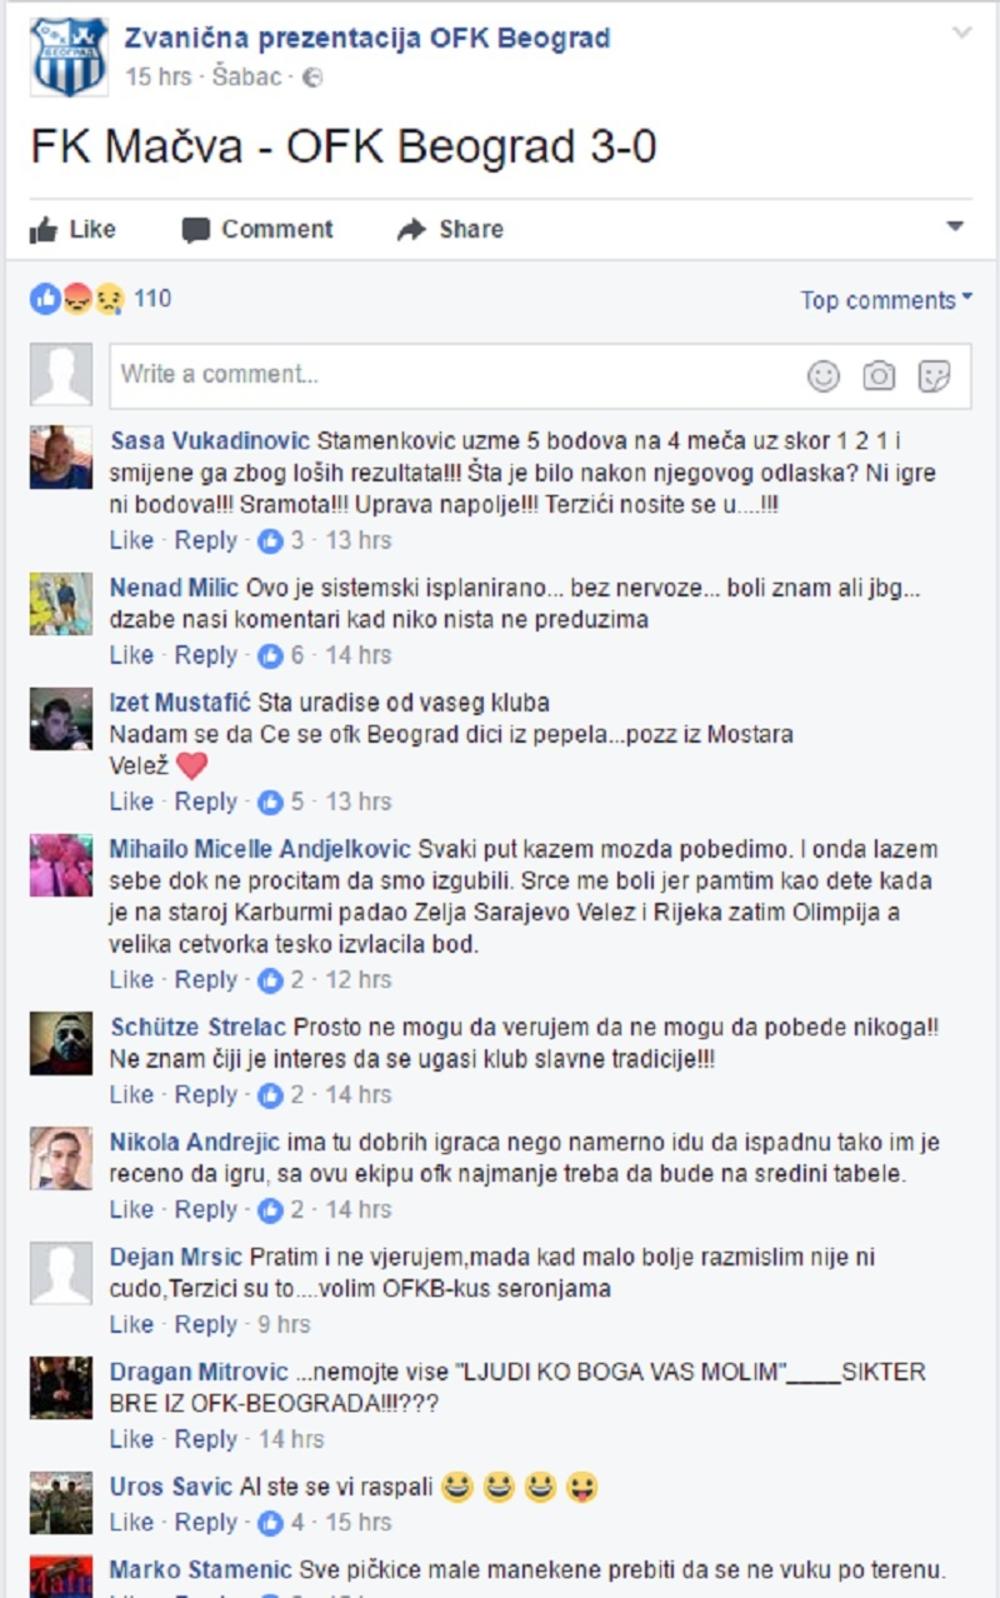1000x1598 pixels.
Task: Reply to Uros Savic's comment
Action: 206,1522
